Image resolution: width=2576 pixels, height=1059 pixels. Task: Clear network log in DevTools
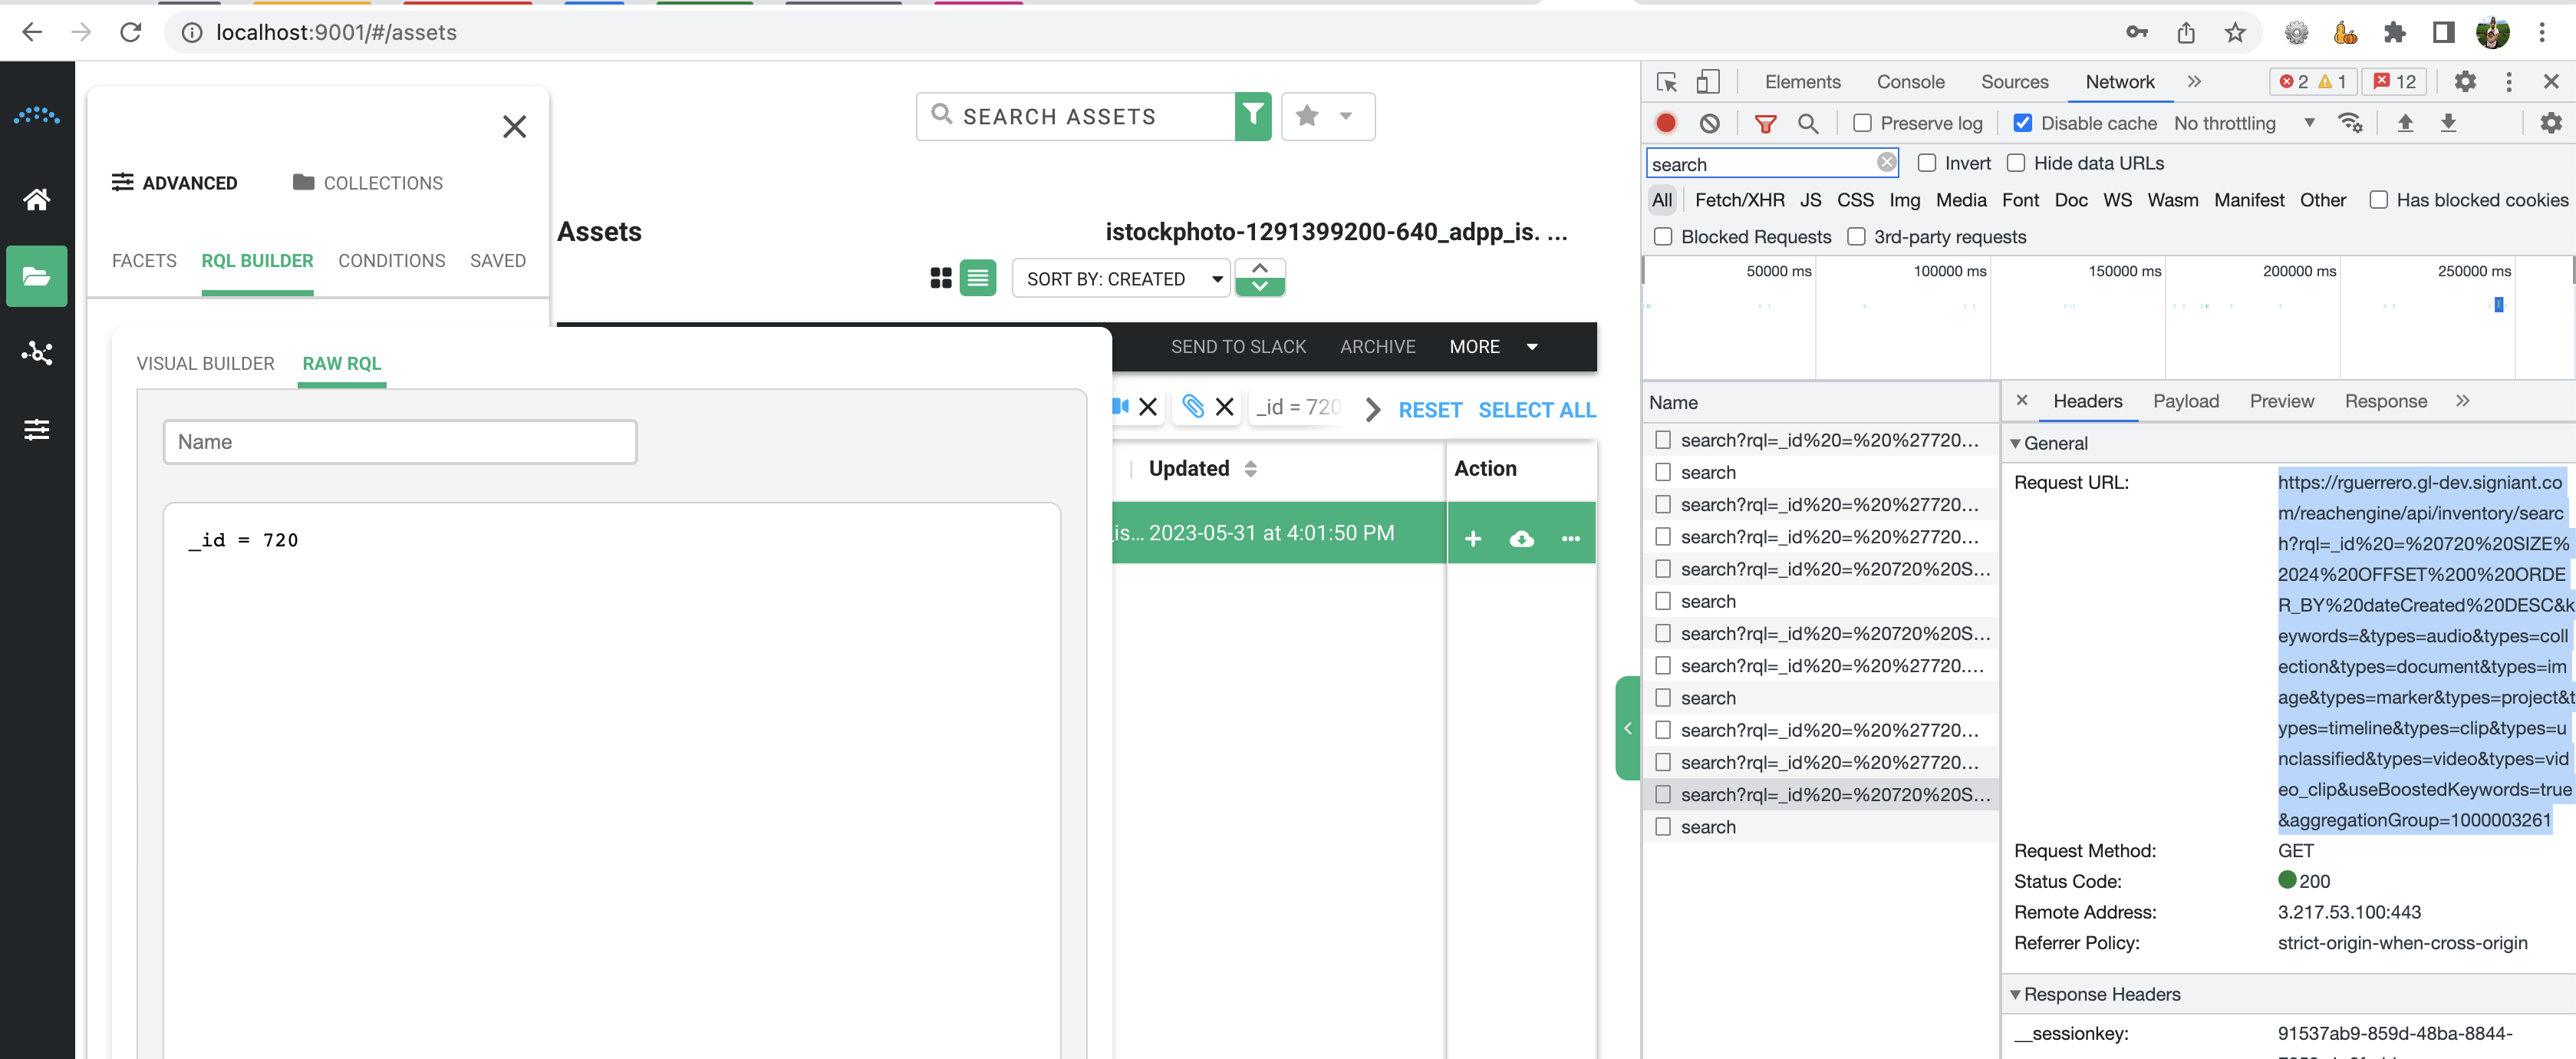pos(1709,123)
